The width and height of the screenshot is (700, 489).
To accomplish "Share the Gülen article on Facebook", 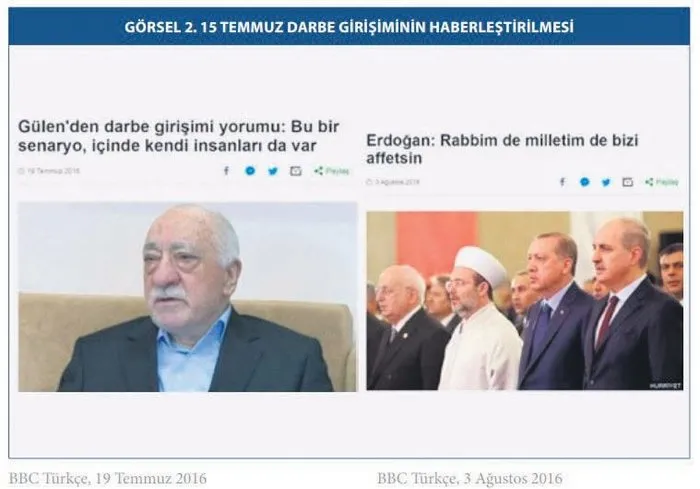I will point(226,171).
